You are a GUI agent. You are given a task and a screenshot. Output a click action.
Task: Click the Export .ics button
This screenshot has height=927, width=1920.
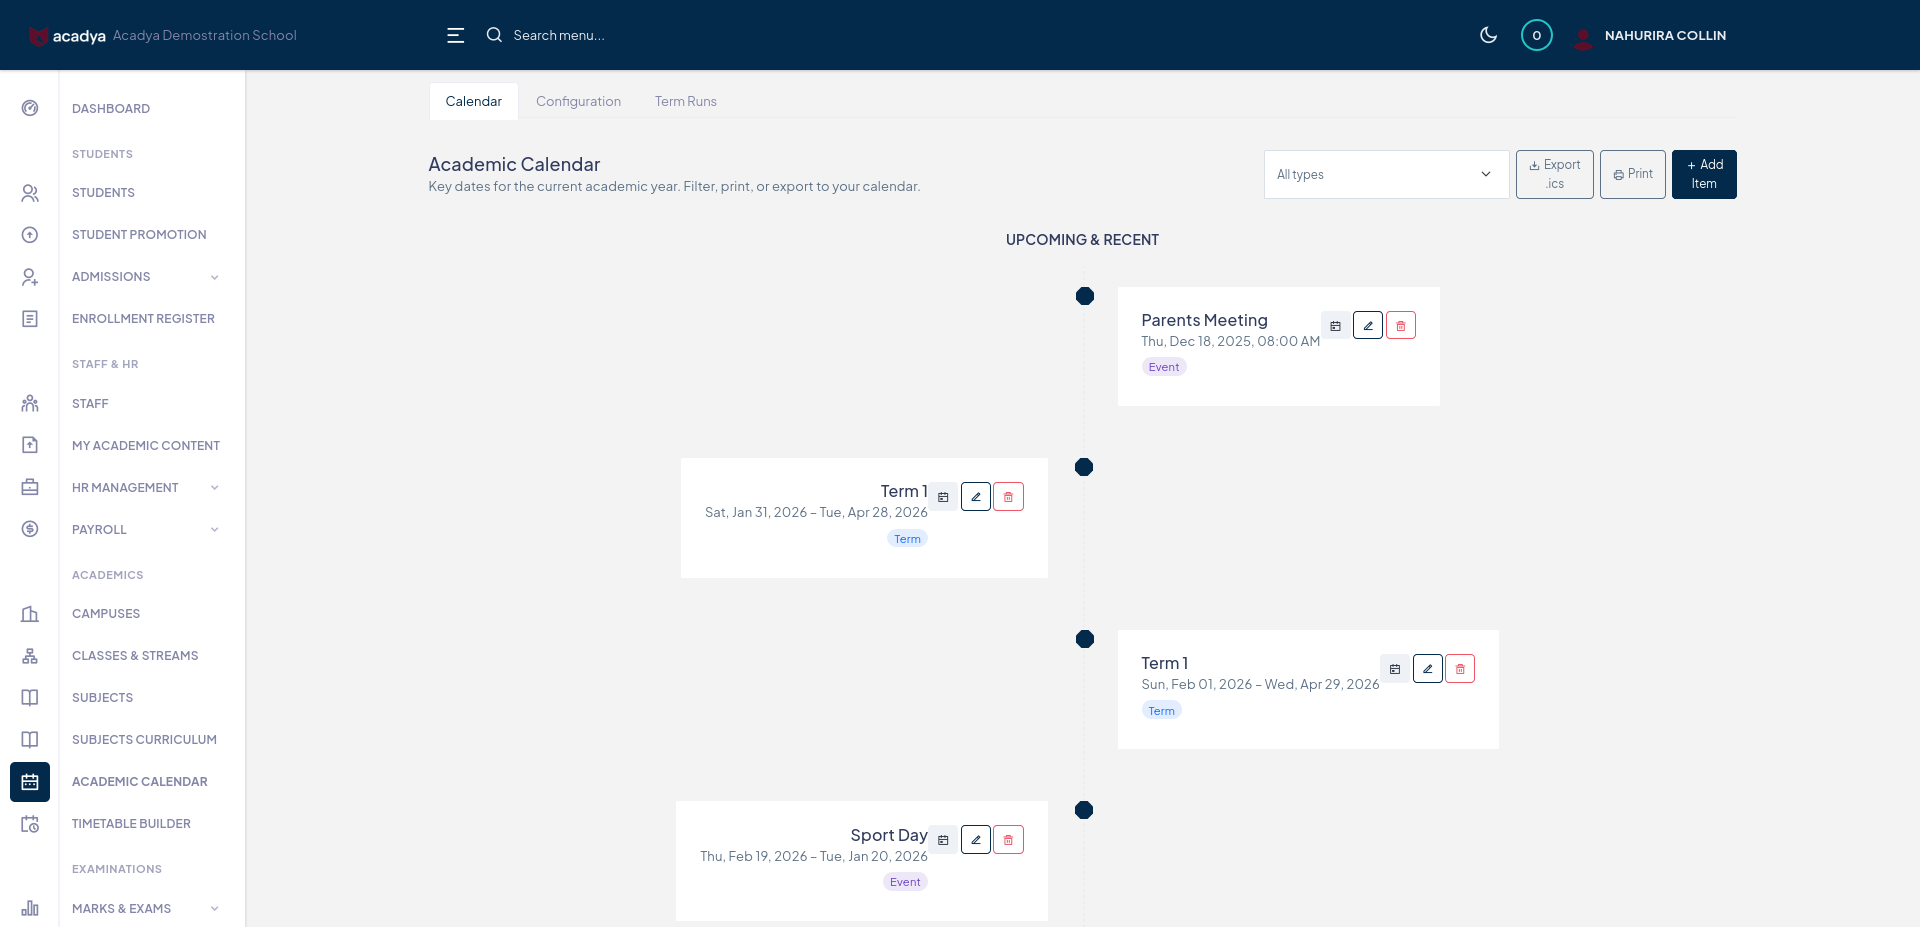pyautogui.click(x=1554, y=174)
